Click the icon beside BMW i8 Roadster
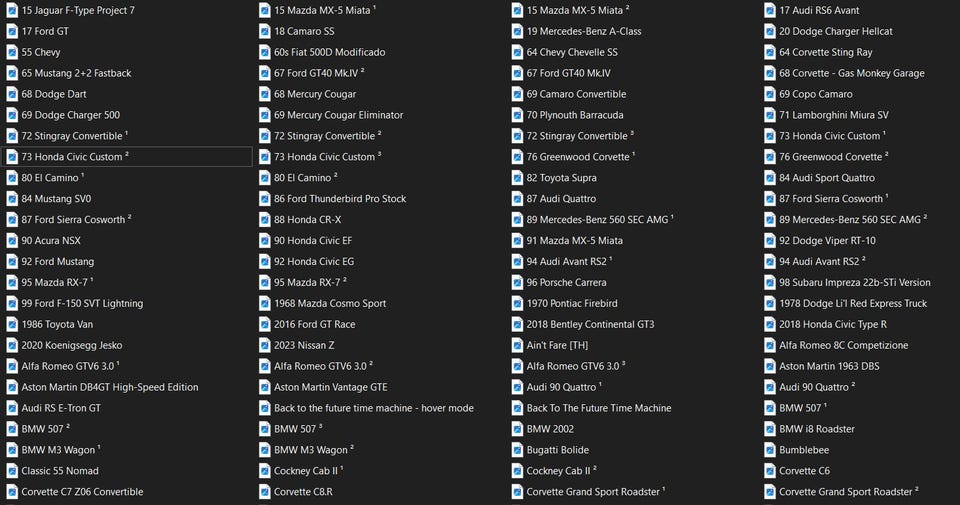The image size is (960, 505). pyautogui.click(x=770, y=429)
